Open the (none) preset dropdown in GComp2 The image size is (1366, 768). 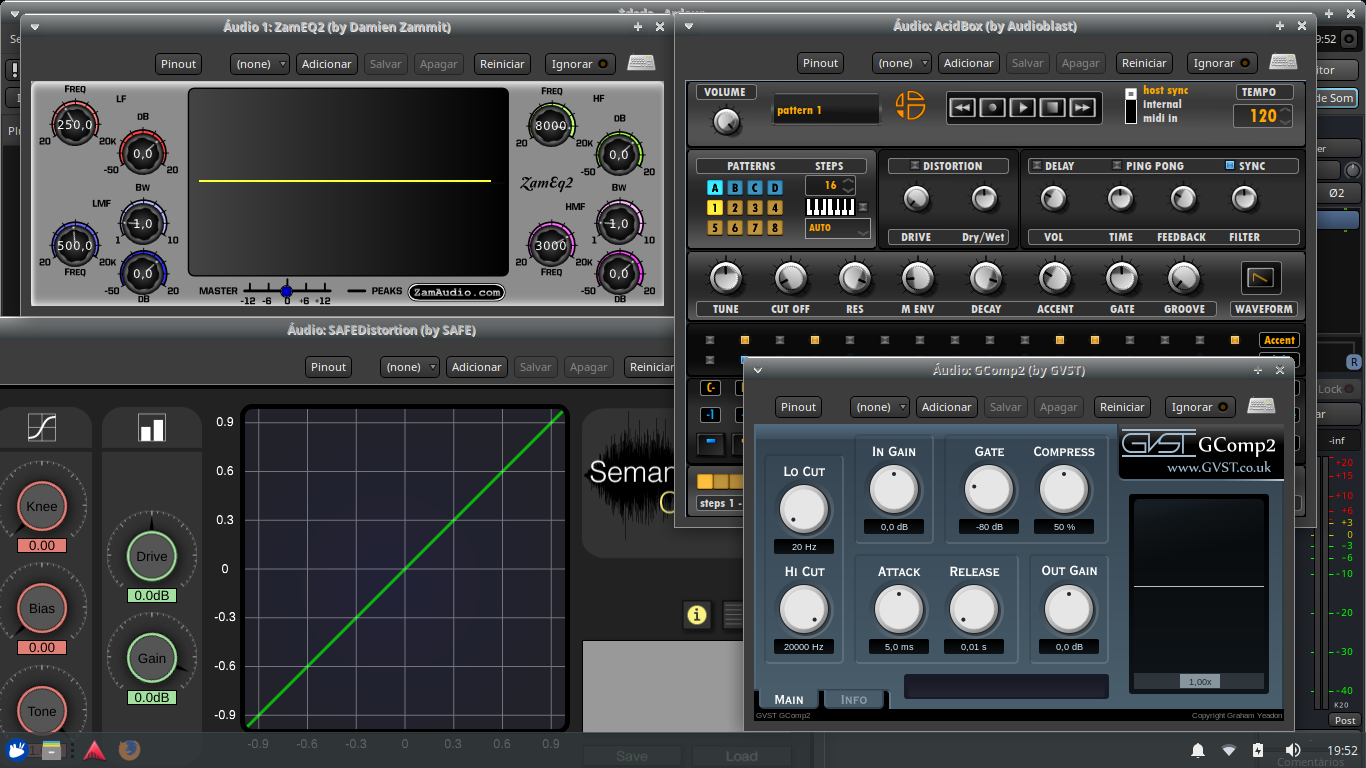click(x=879, y=407)
